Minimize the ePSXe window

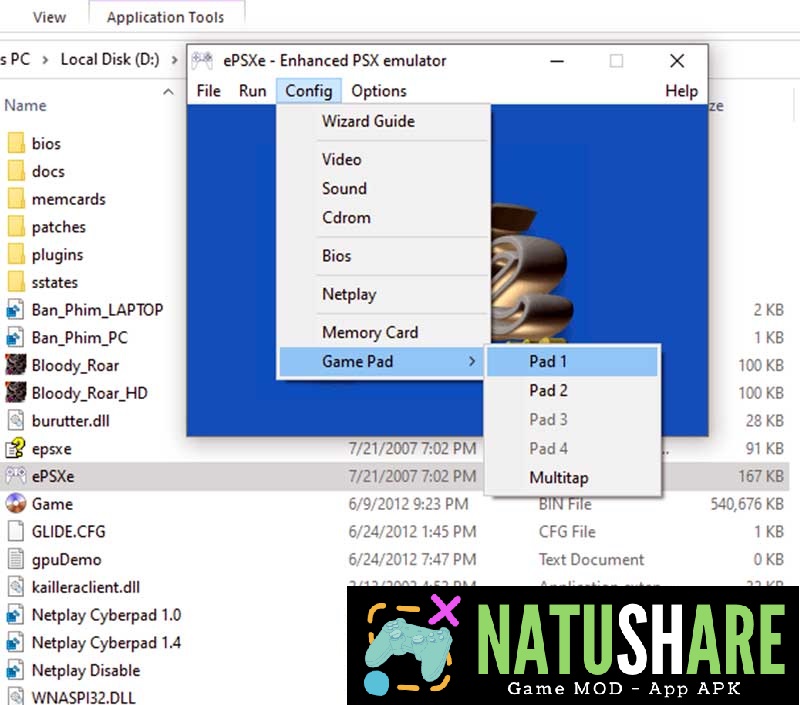click(557, 61)
